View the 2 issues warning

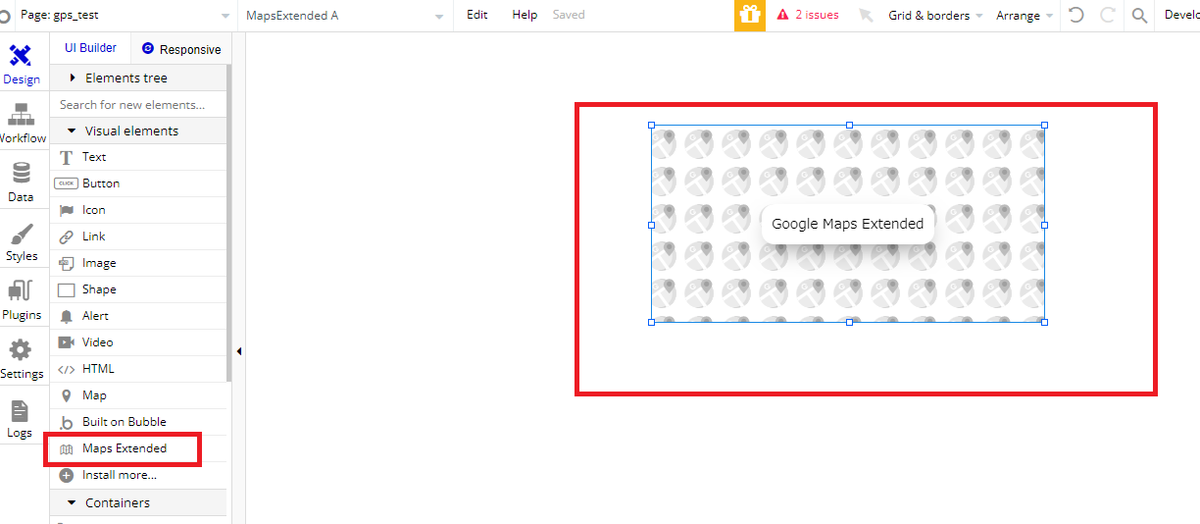(808, 15)
